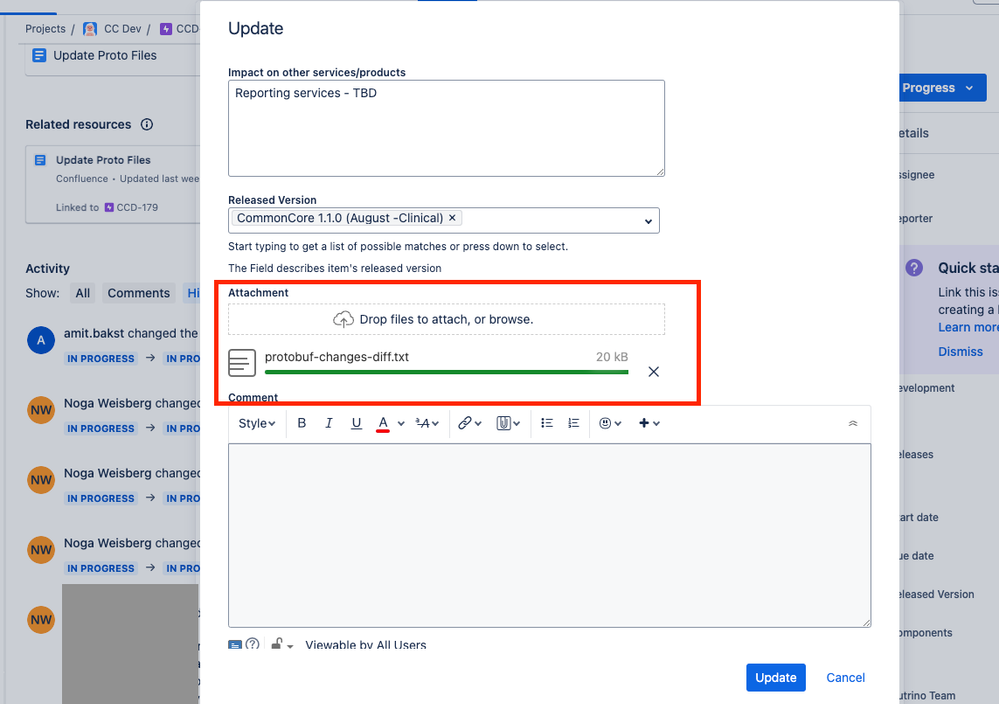Click the Cancel link

(x=845, y=678)
